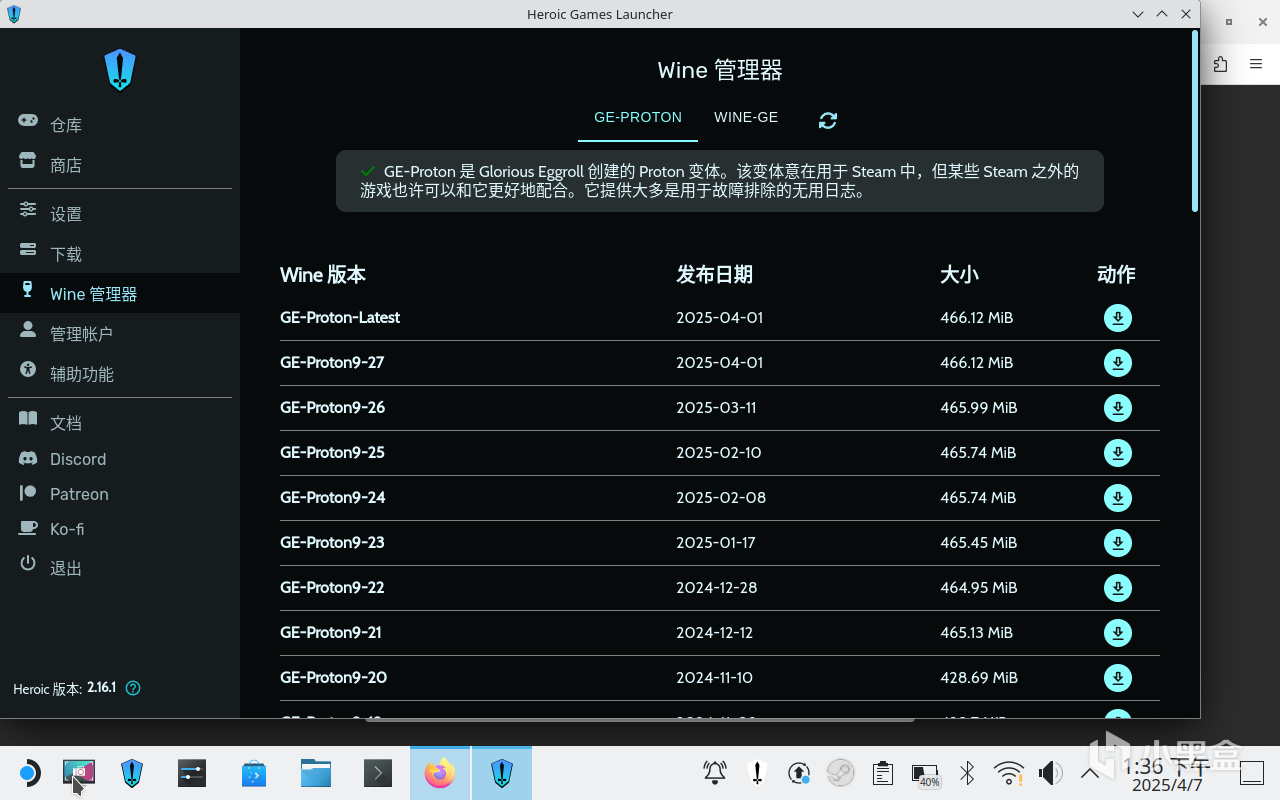Open Discover software store in taskbar
1280x800 pixels.
pyautogui.click(x=254, y=773)
